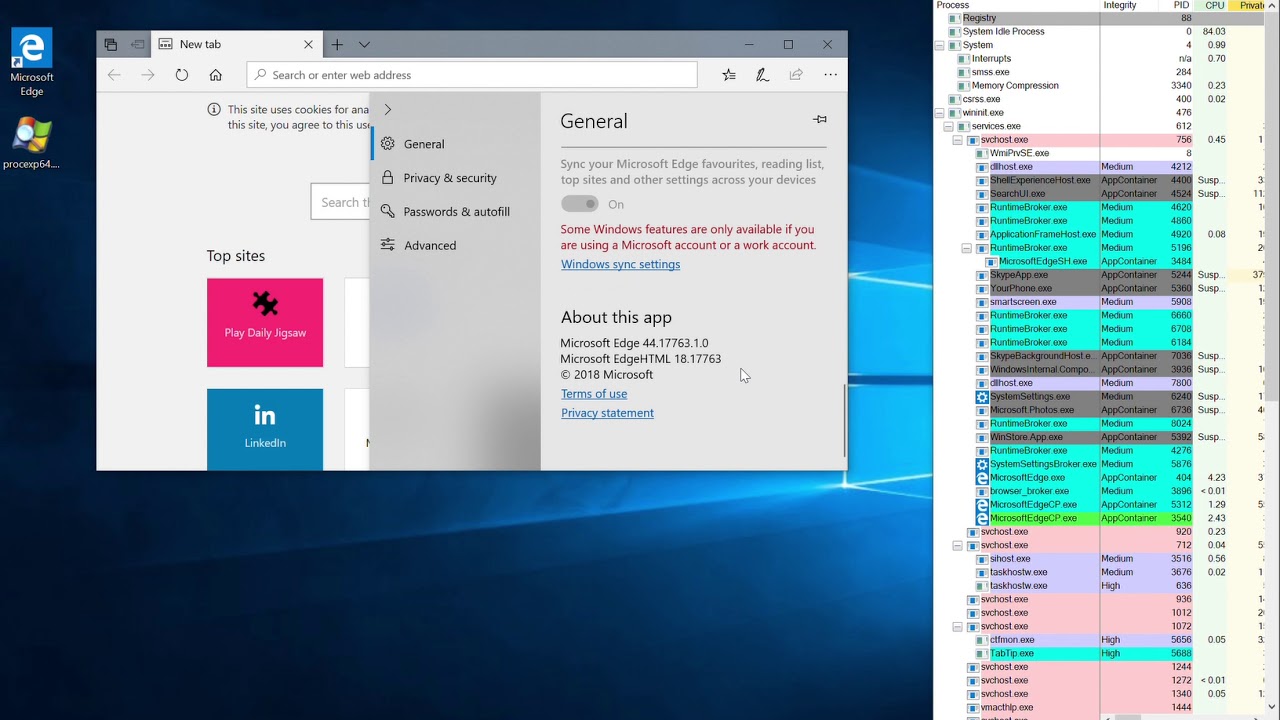Screen dimensions: 1280x720
Task: Click the Edge forward arrow
Action: point(148,75)
